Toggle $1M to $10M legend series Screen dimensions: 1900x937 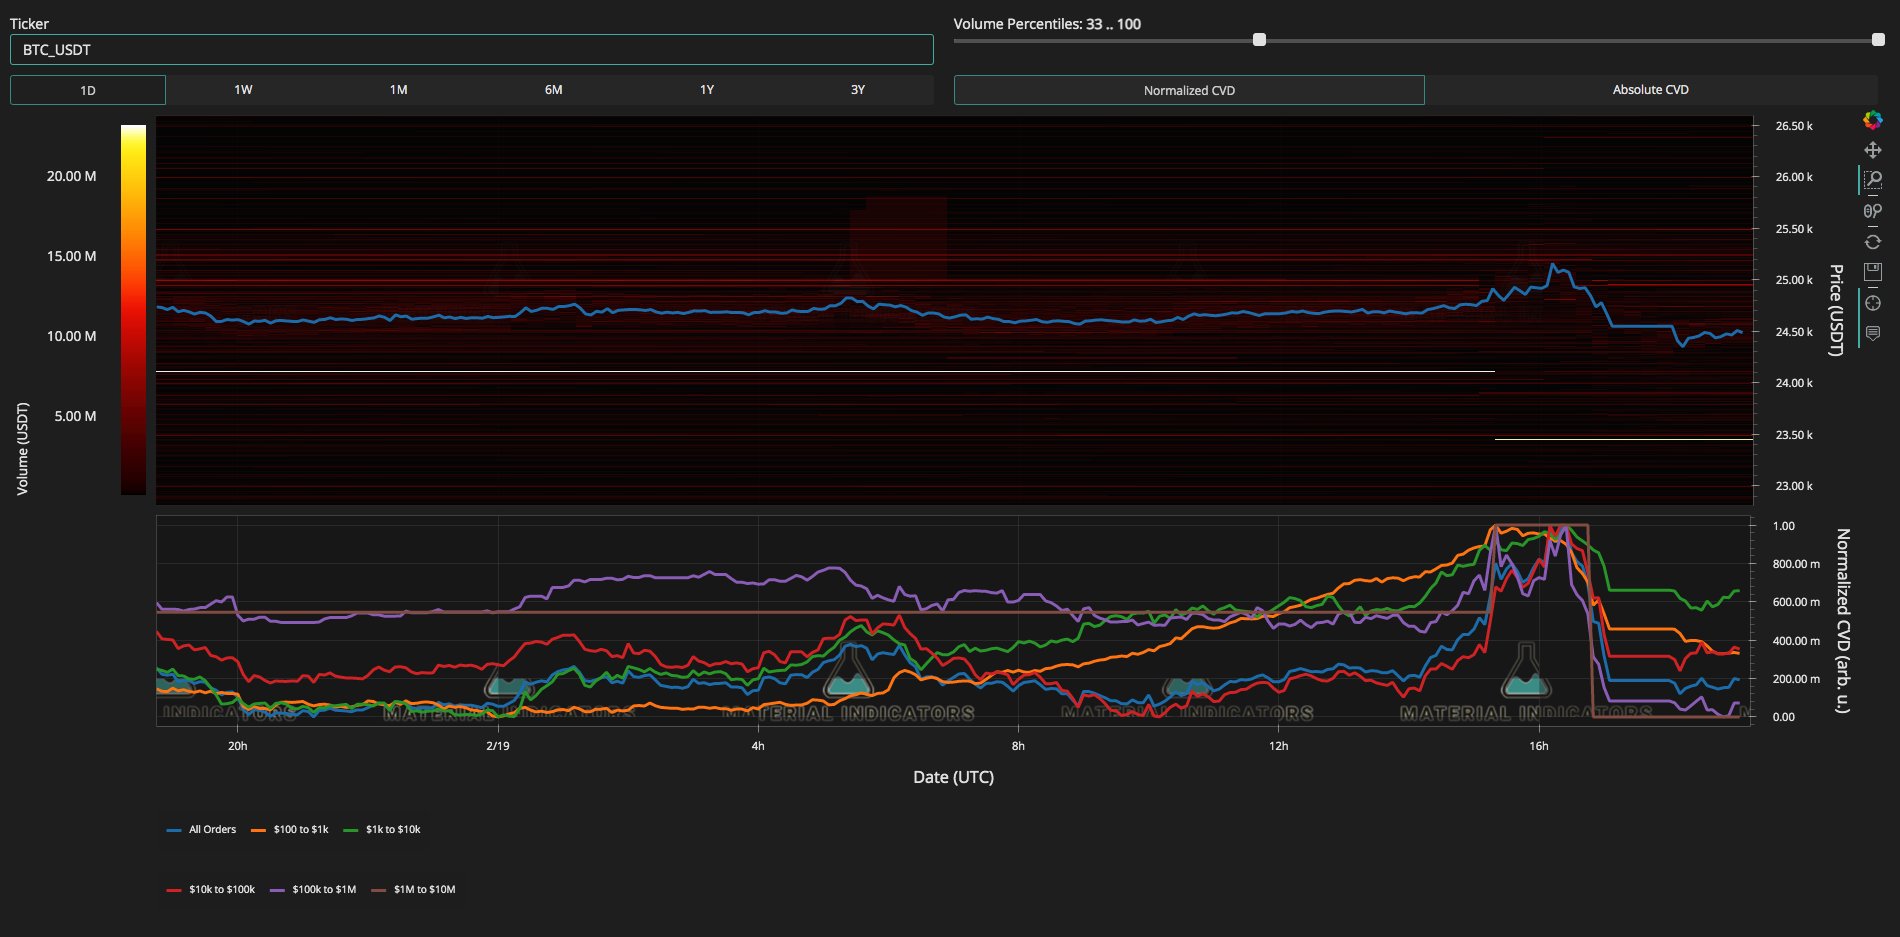tap(413, 889)
